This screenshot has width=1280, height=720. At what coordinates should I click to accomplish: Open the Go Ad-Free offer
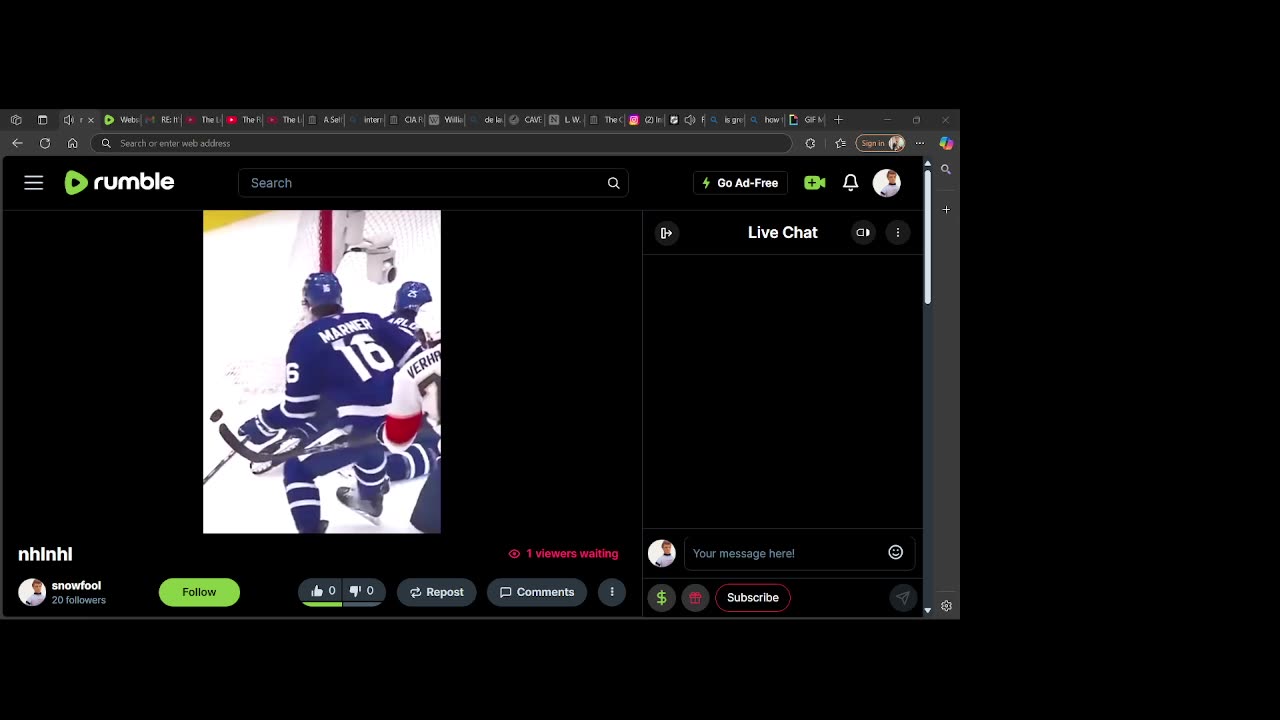740,183
